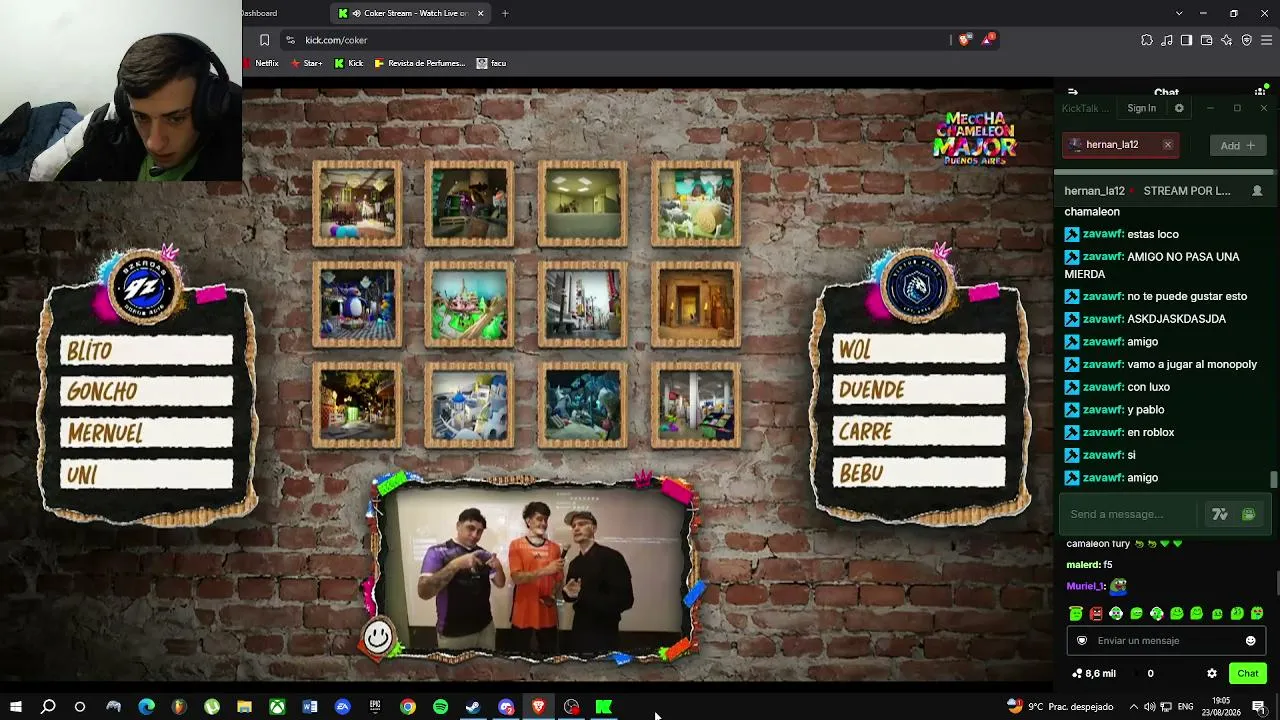The height and width of the screenshot is (720, 1280).
Task: Open the emoji picker in Kick chat
Action: click(x=1250, y=641)
